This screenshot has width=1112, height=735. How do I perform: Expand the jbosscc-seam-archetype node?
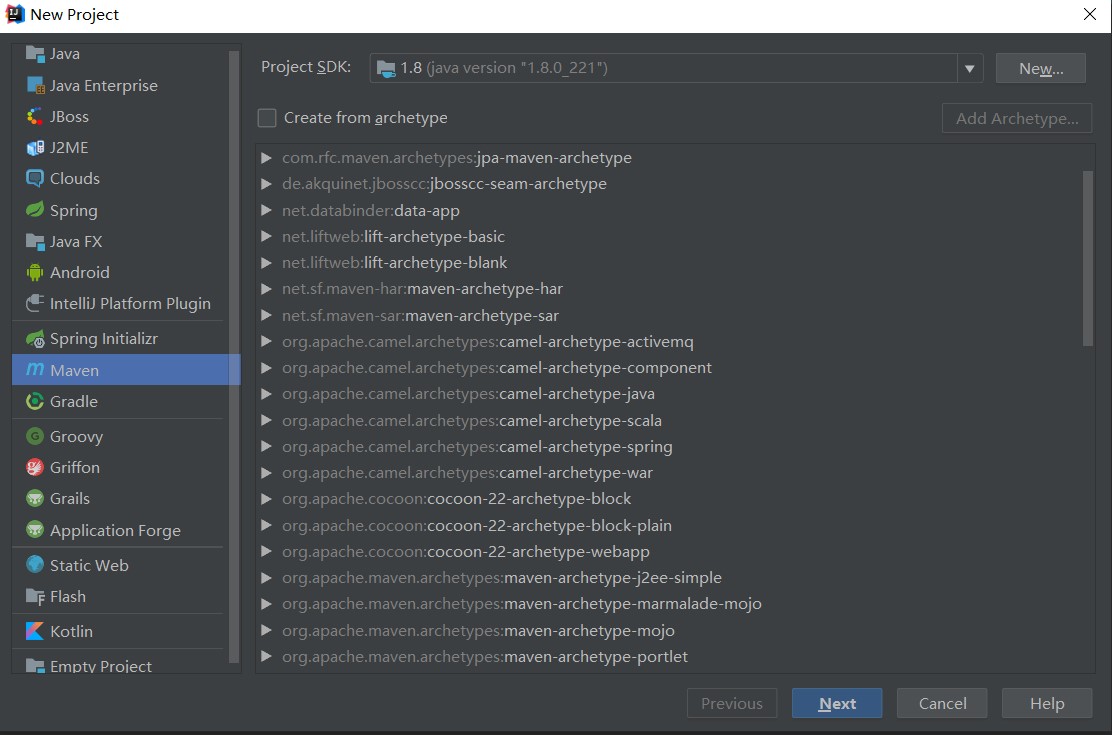pyautogui.click(x=266, y=184)
